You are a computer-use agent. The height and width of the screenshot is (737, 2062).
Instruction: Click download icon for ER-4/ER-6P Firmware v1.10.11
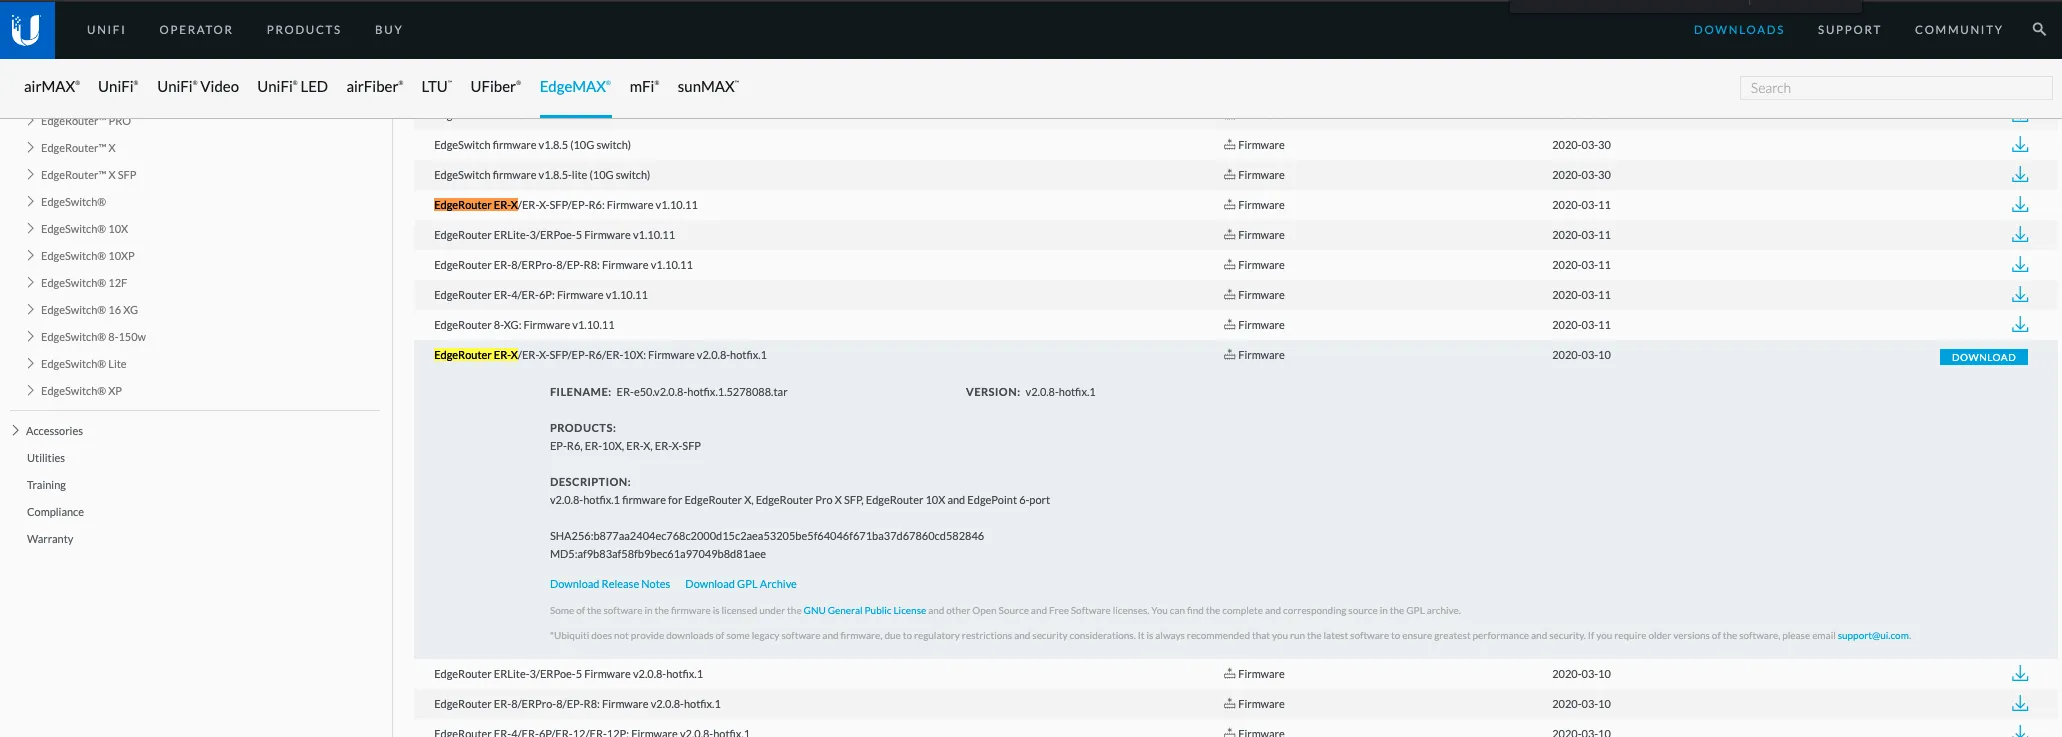(x=2019, y=295)
